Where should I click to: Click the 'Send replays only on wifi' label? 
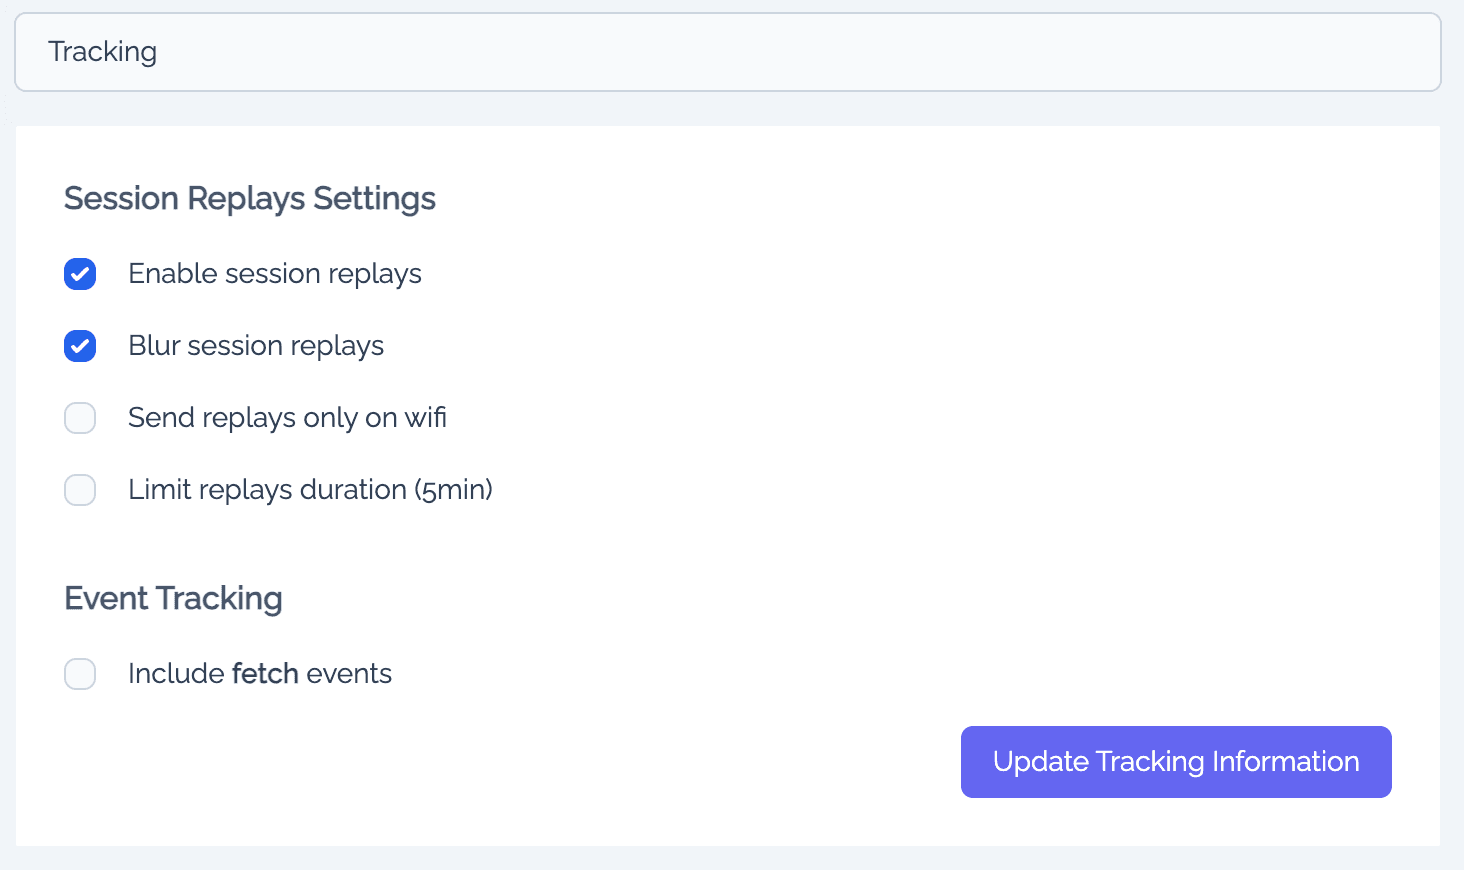pyautogui.click(x=287, y=418)
